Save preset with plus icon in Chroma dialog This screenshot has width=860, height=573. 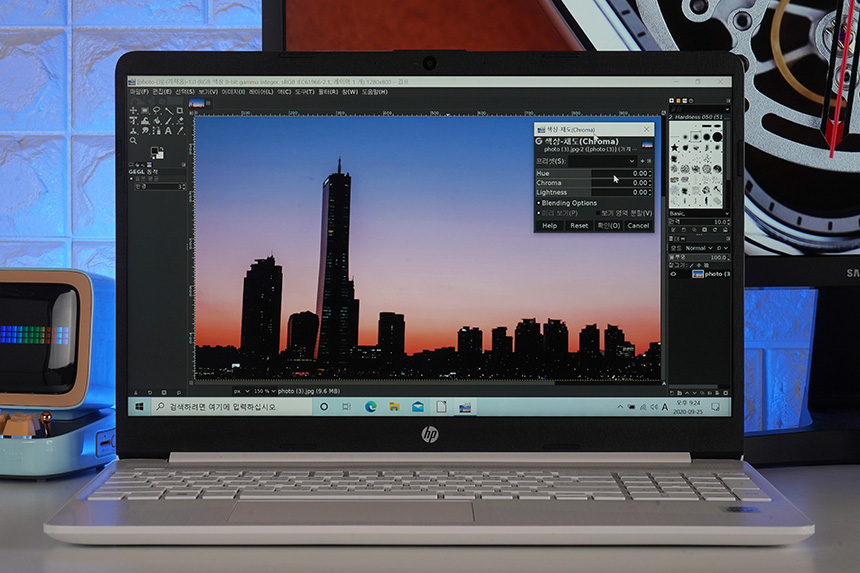(x=642, y=161)
